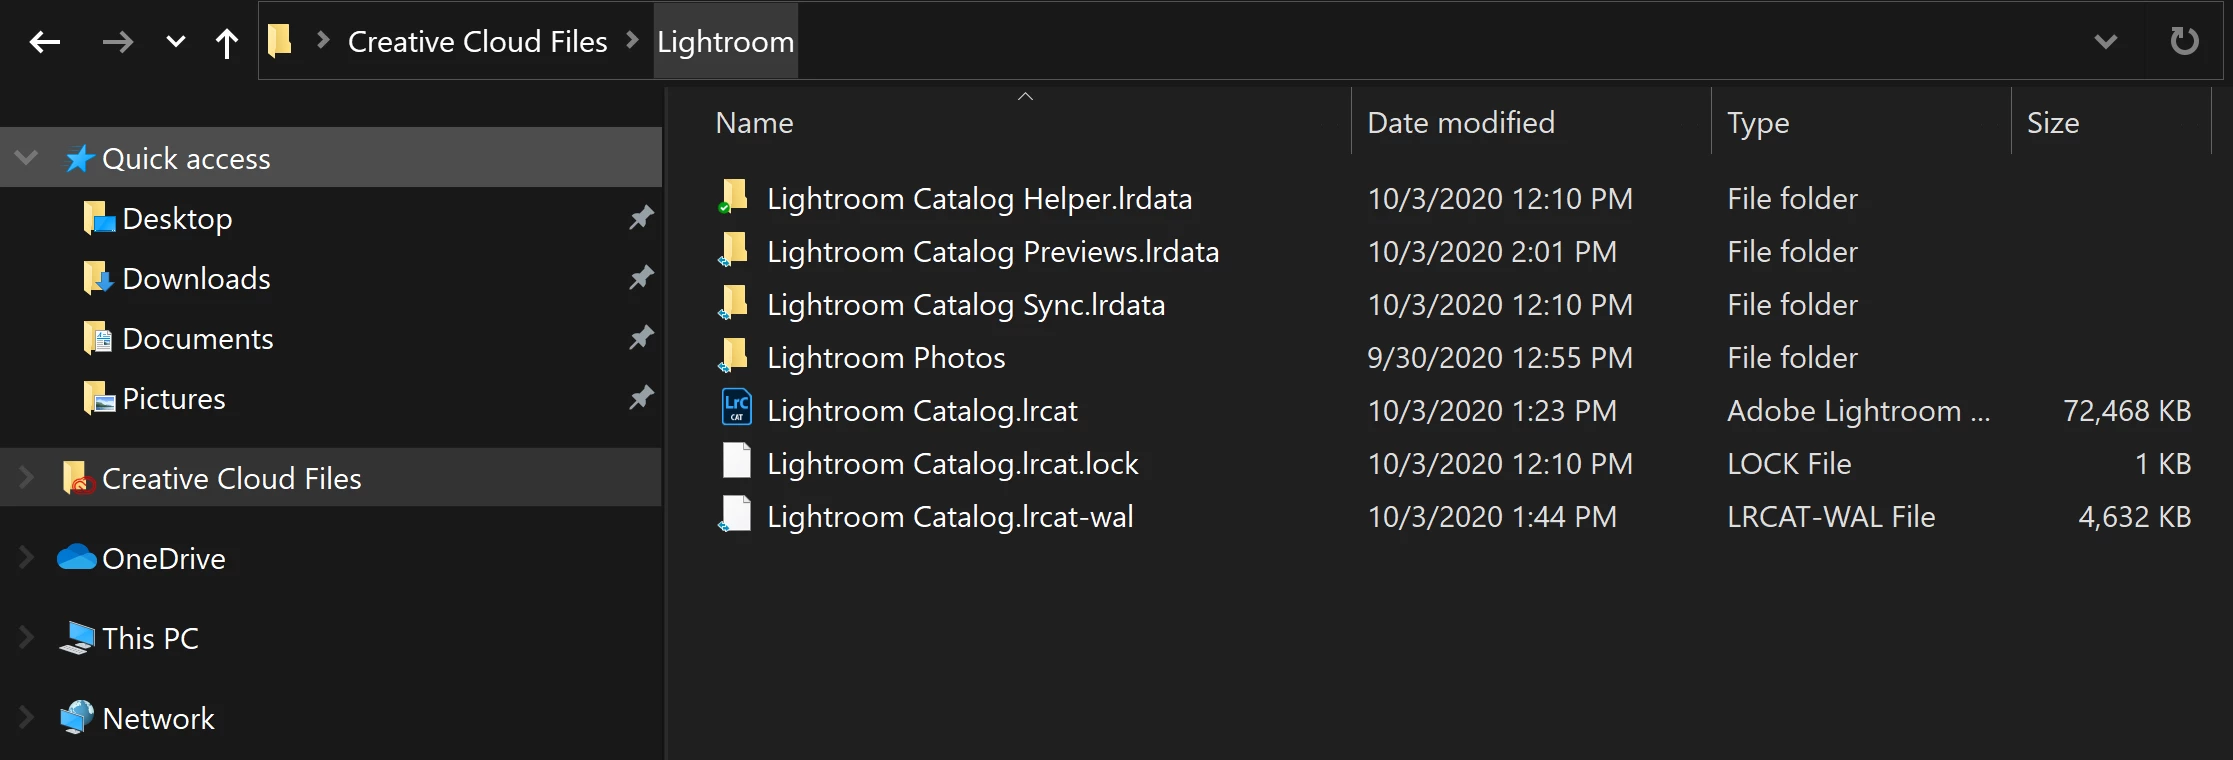Viewport: 2233px width, 760px height.
Task: Expand the Creative Cloud Files tree node
Action: 26,478
